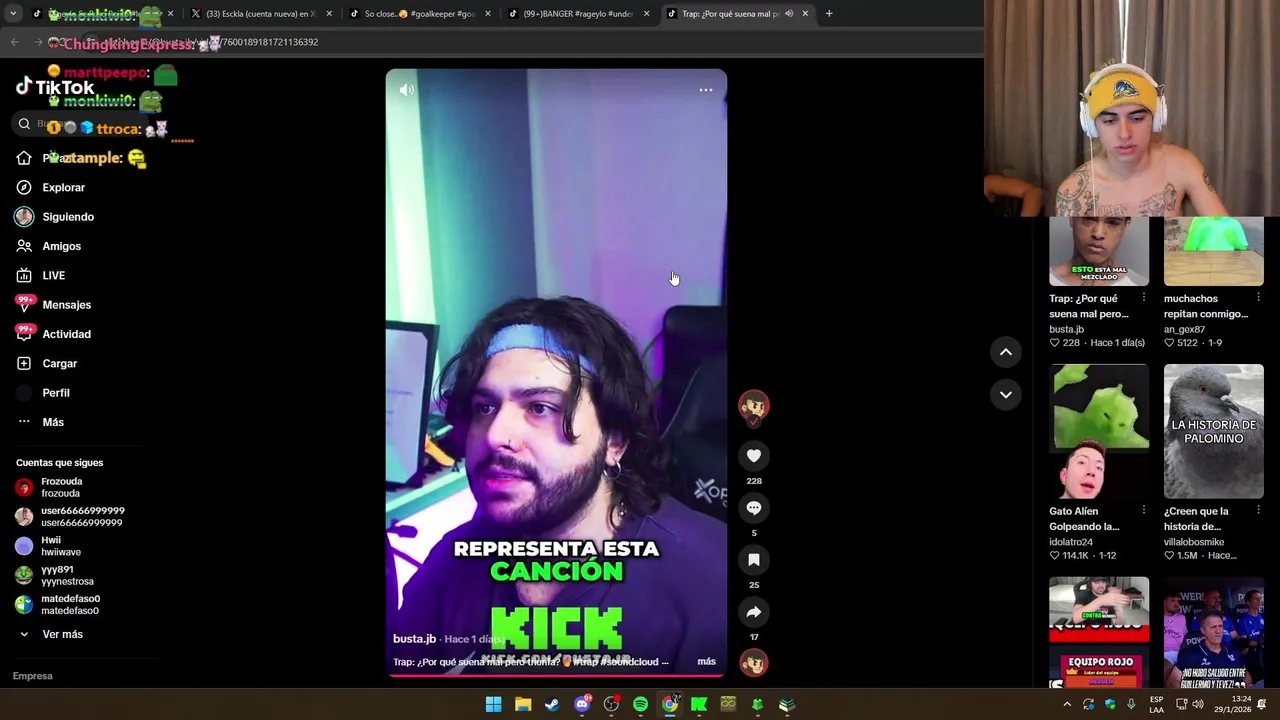Open busta.jb username on video

tap(414, 639)
